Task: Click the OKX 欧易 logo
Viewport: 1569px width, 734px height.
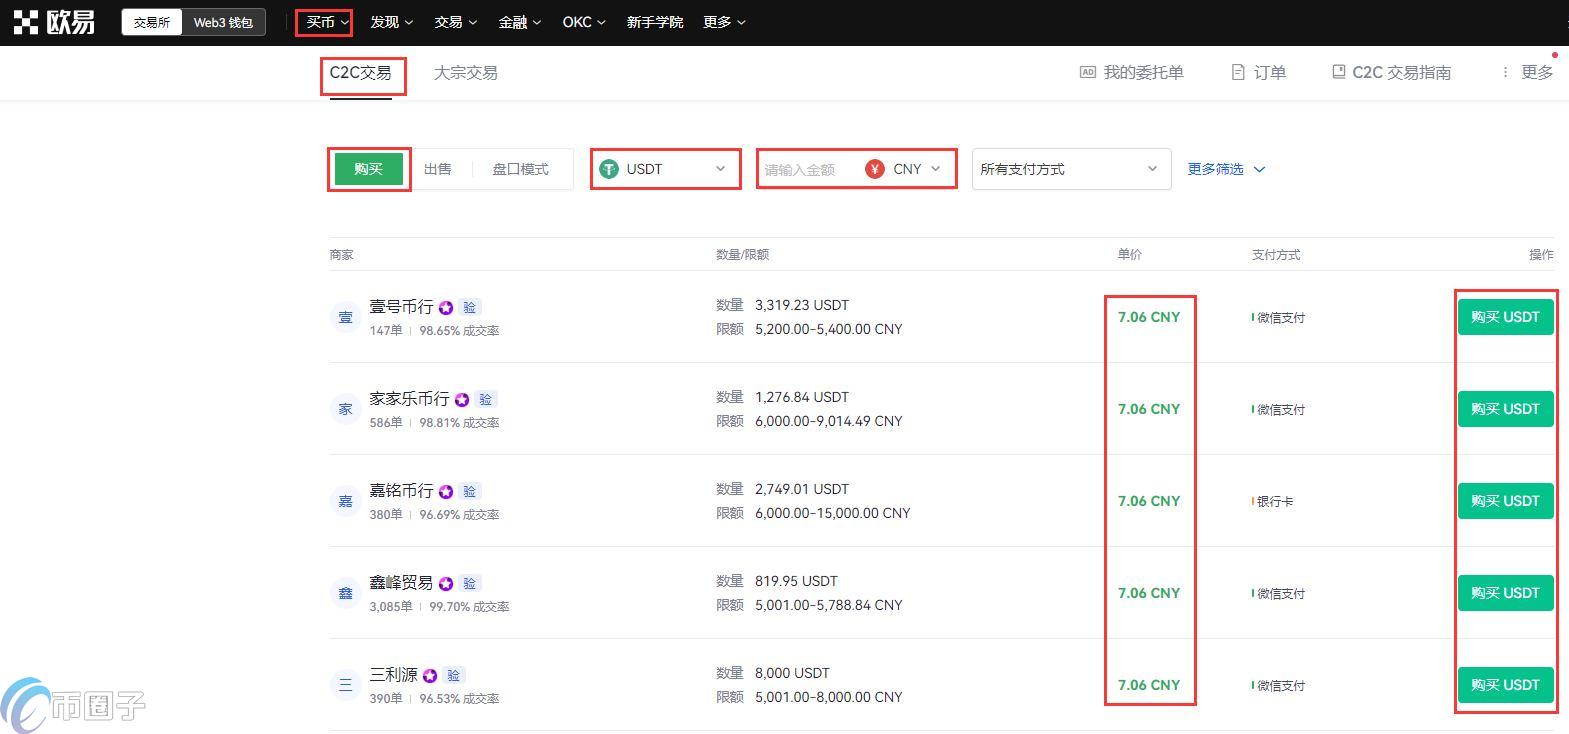Action: point(55,22)
